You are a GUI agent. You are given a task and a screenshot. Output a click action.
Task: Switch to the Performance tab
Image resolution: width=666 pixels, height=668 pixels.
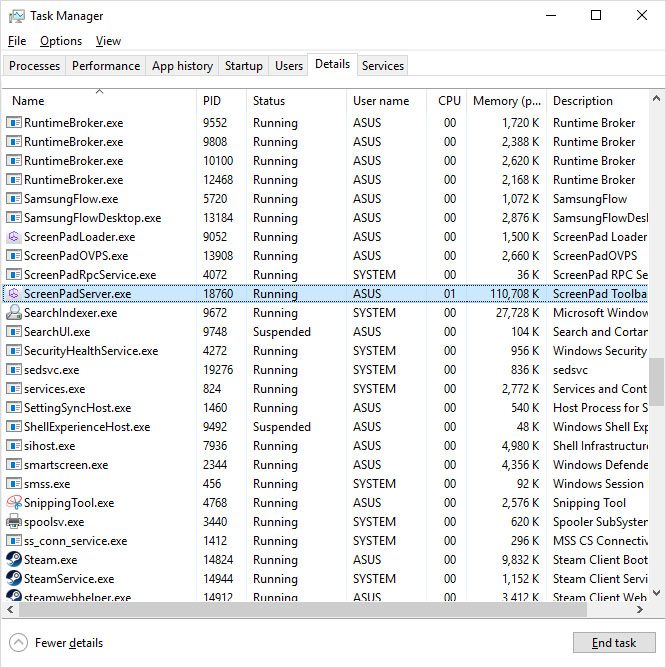coord(106,66)
